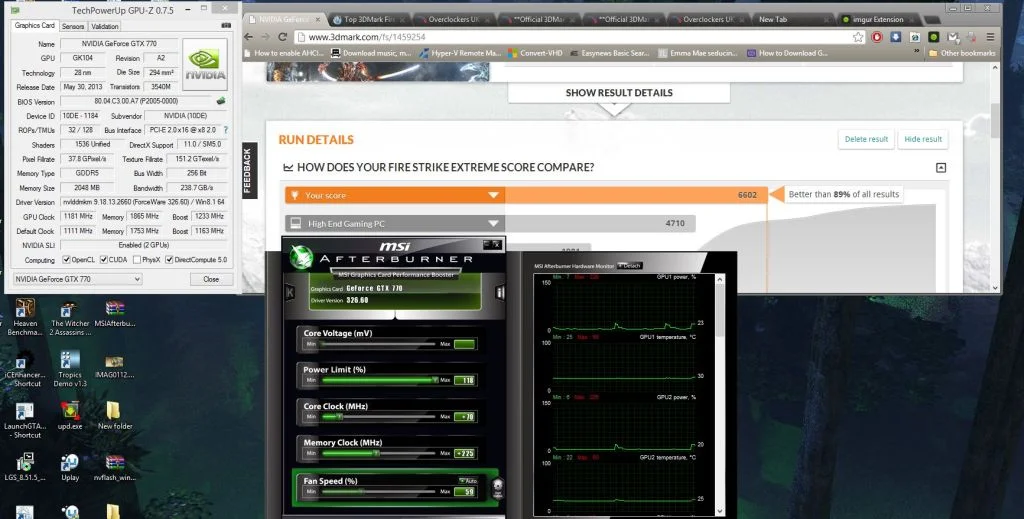Click the Afterburner info (i) side button
The image size is (1024, 519).
point(500,292)
